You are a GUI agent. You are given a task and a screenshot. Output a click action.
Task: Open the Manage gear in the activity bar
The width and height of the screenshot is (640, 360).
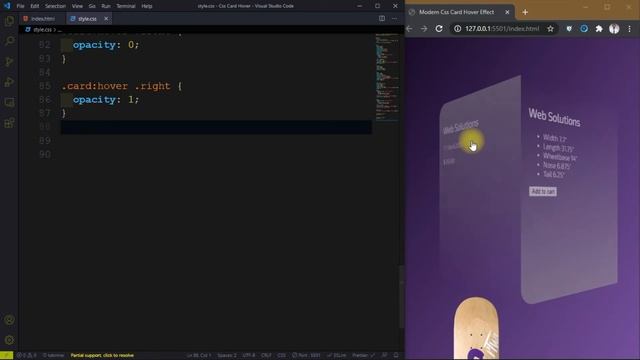point(9,340)
